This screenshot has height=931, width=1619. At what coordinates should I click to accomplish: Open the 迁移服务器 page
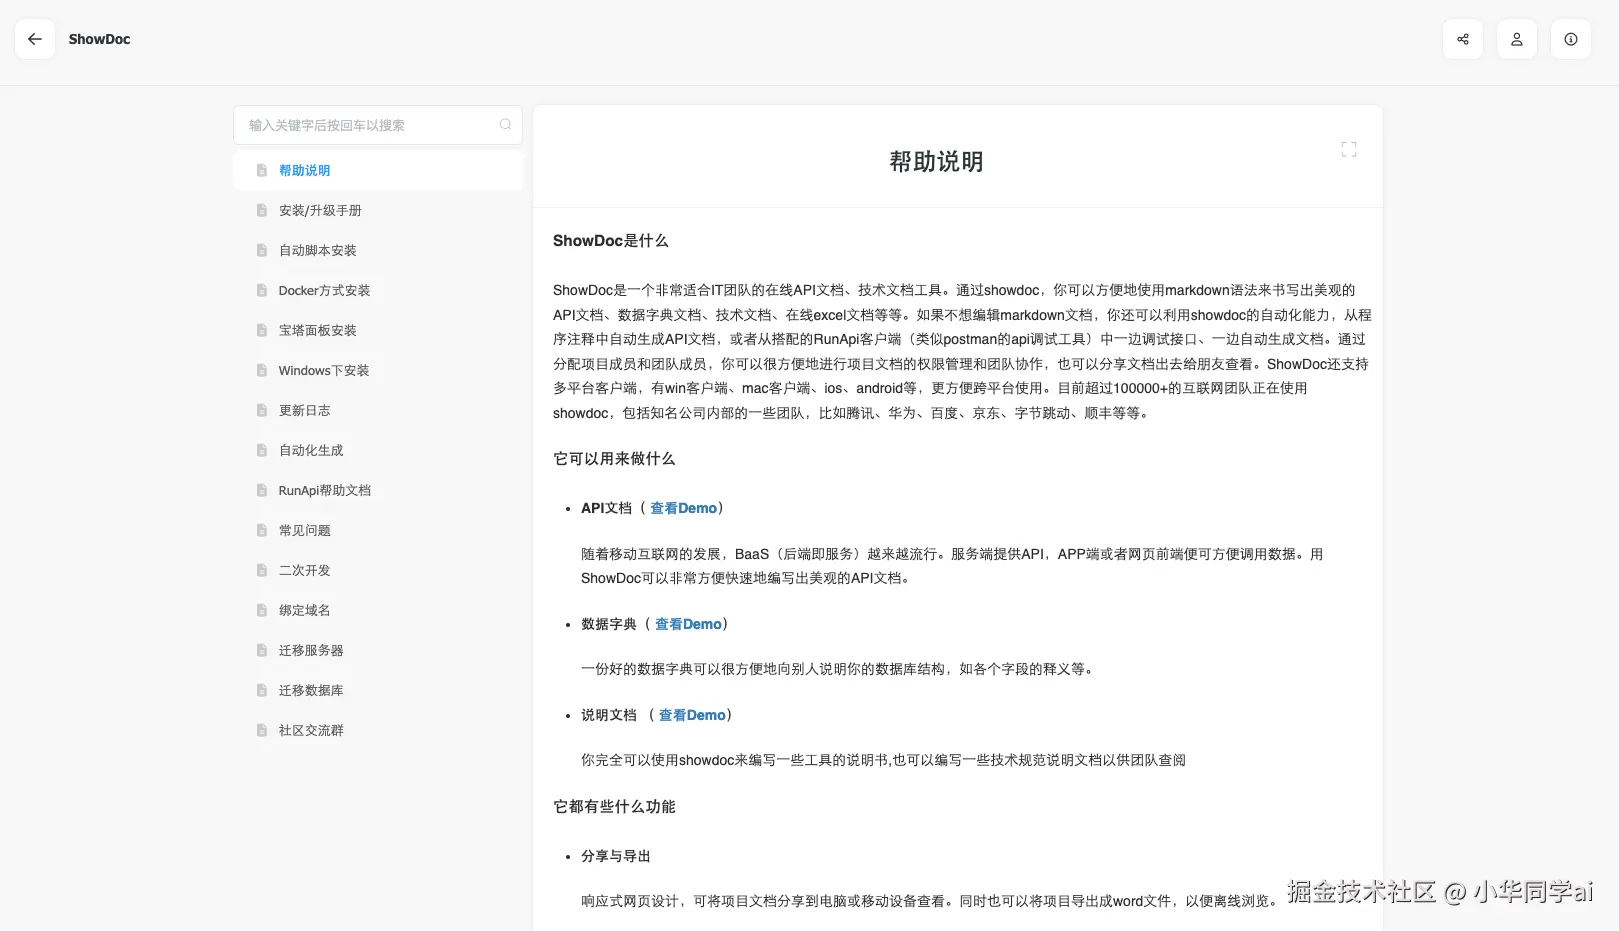point(378,650)
